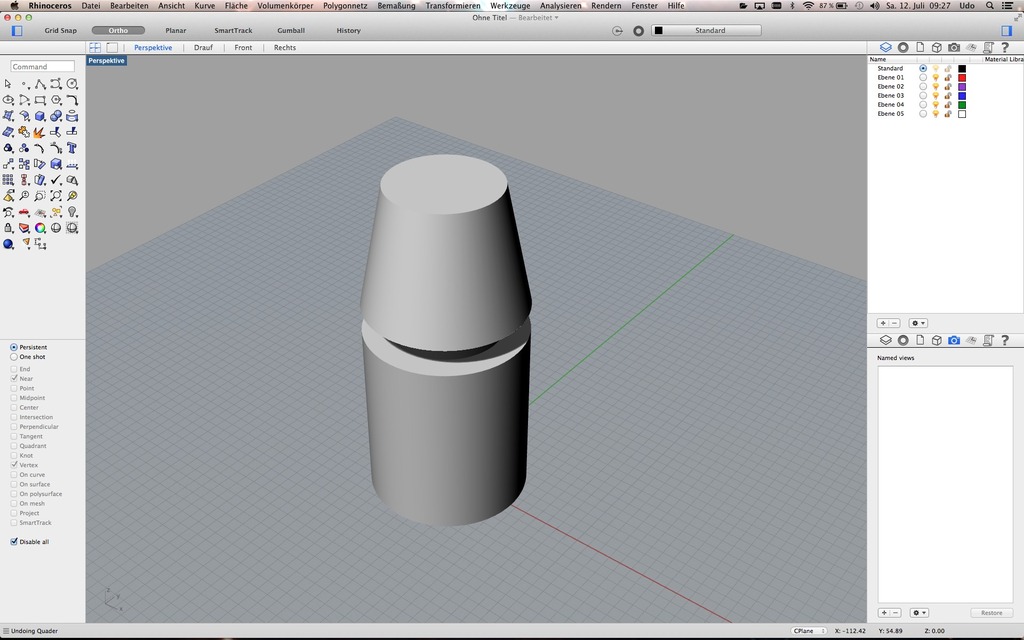
Task: Open the CPlane coordinate dropdown
Action: [x=808, y=631]
